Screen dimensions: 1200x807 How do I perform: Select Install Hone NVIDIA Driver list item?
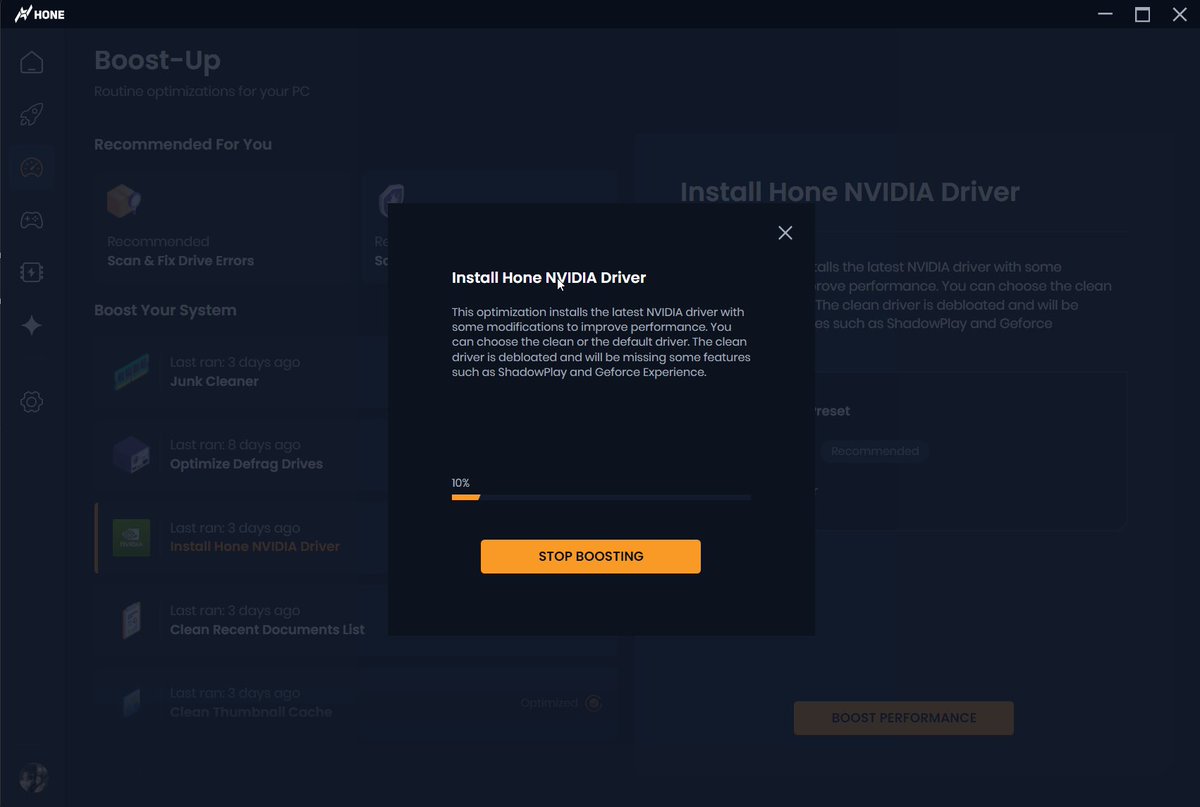(356, 537)
